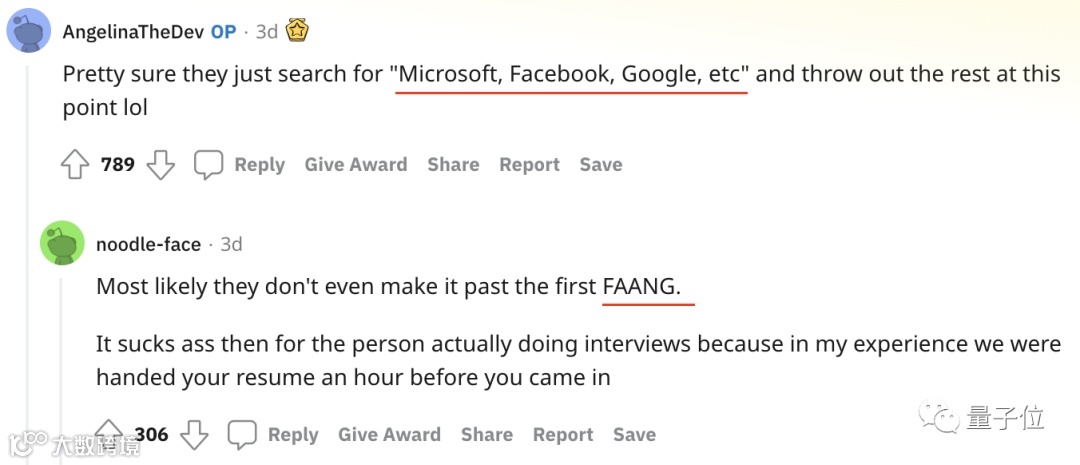Click AngelinaTheDev's avatar icon

tap(30, 30)
